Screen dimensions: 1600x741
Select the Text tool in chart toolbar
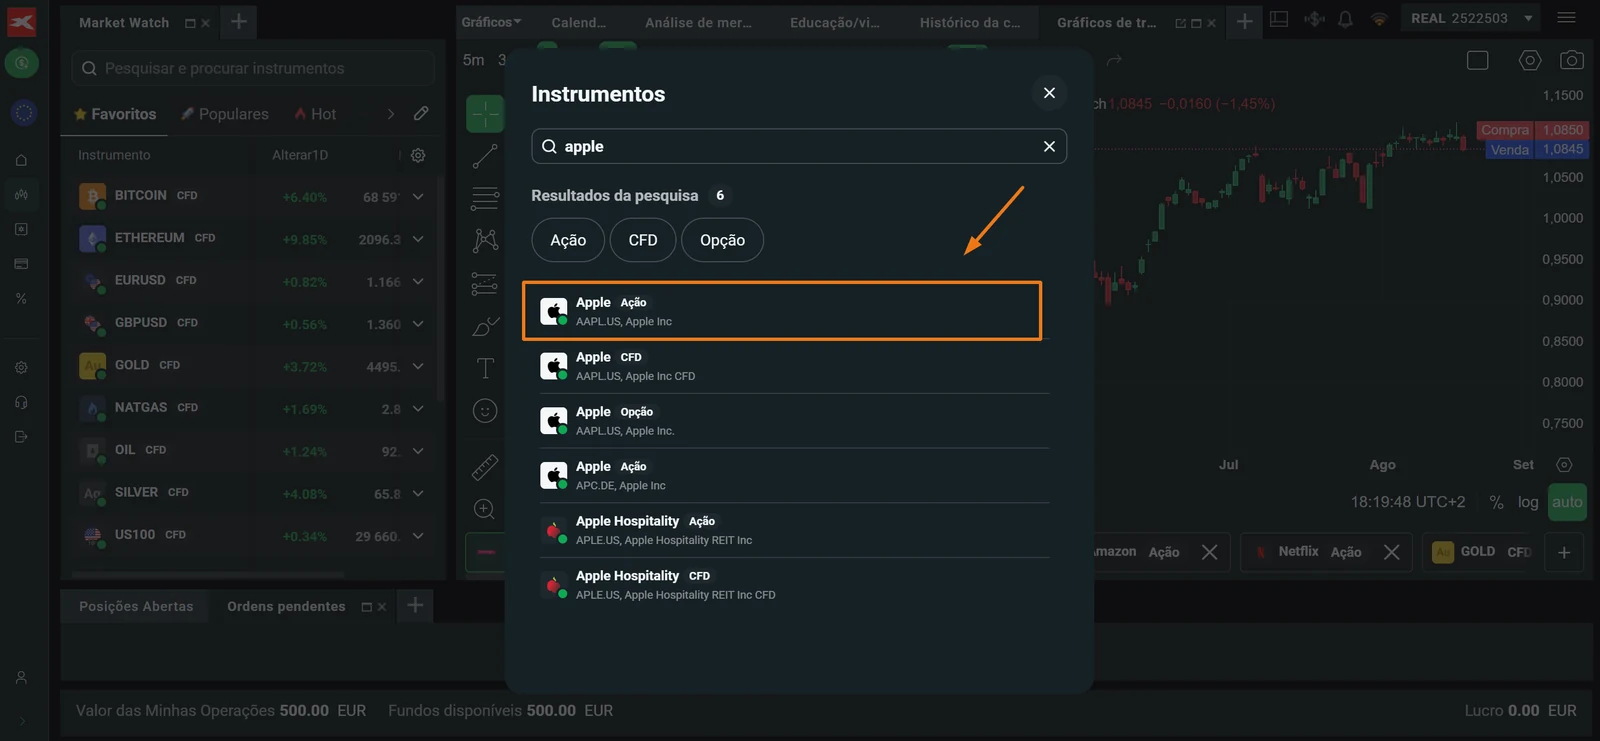[x=485, y=368]
